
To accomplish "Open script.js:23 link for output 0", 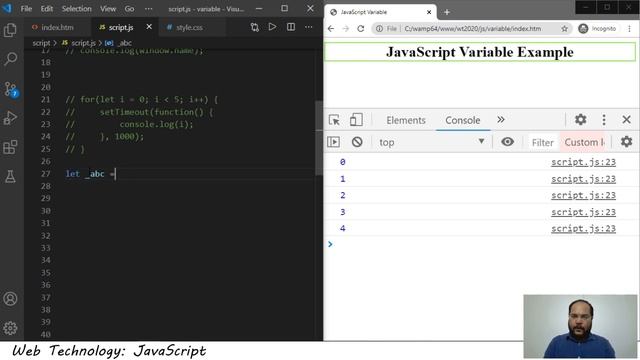I will [x=583, y=162].
